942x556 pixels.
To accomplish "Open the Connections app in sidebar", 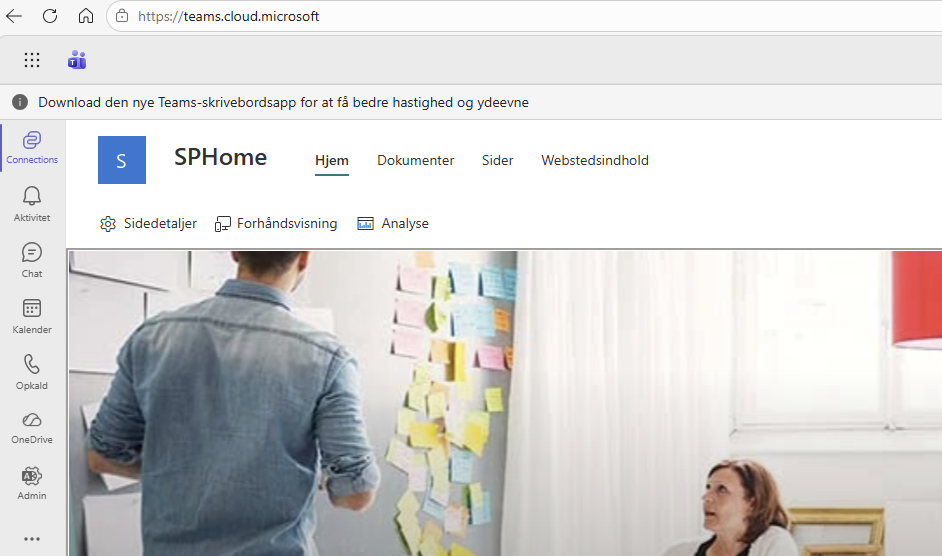I will (32, 147).
